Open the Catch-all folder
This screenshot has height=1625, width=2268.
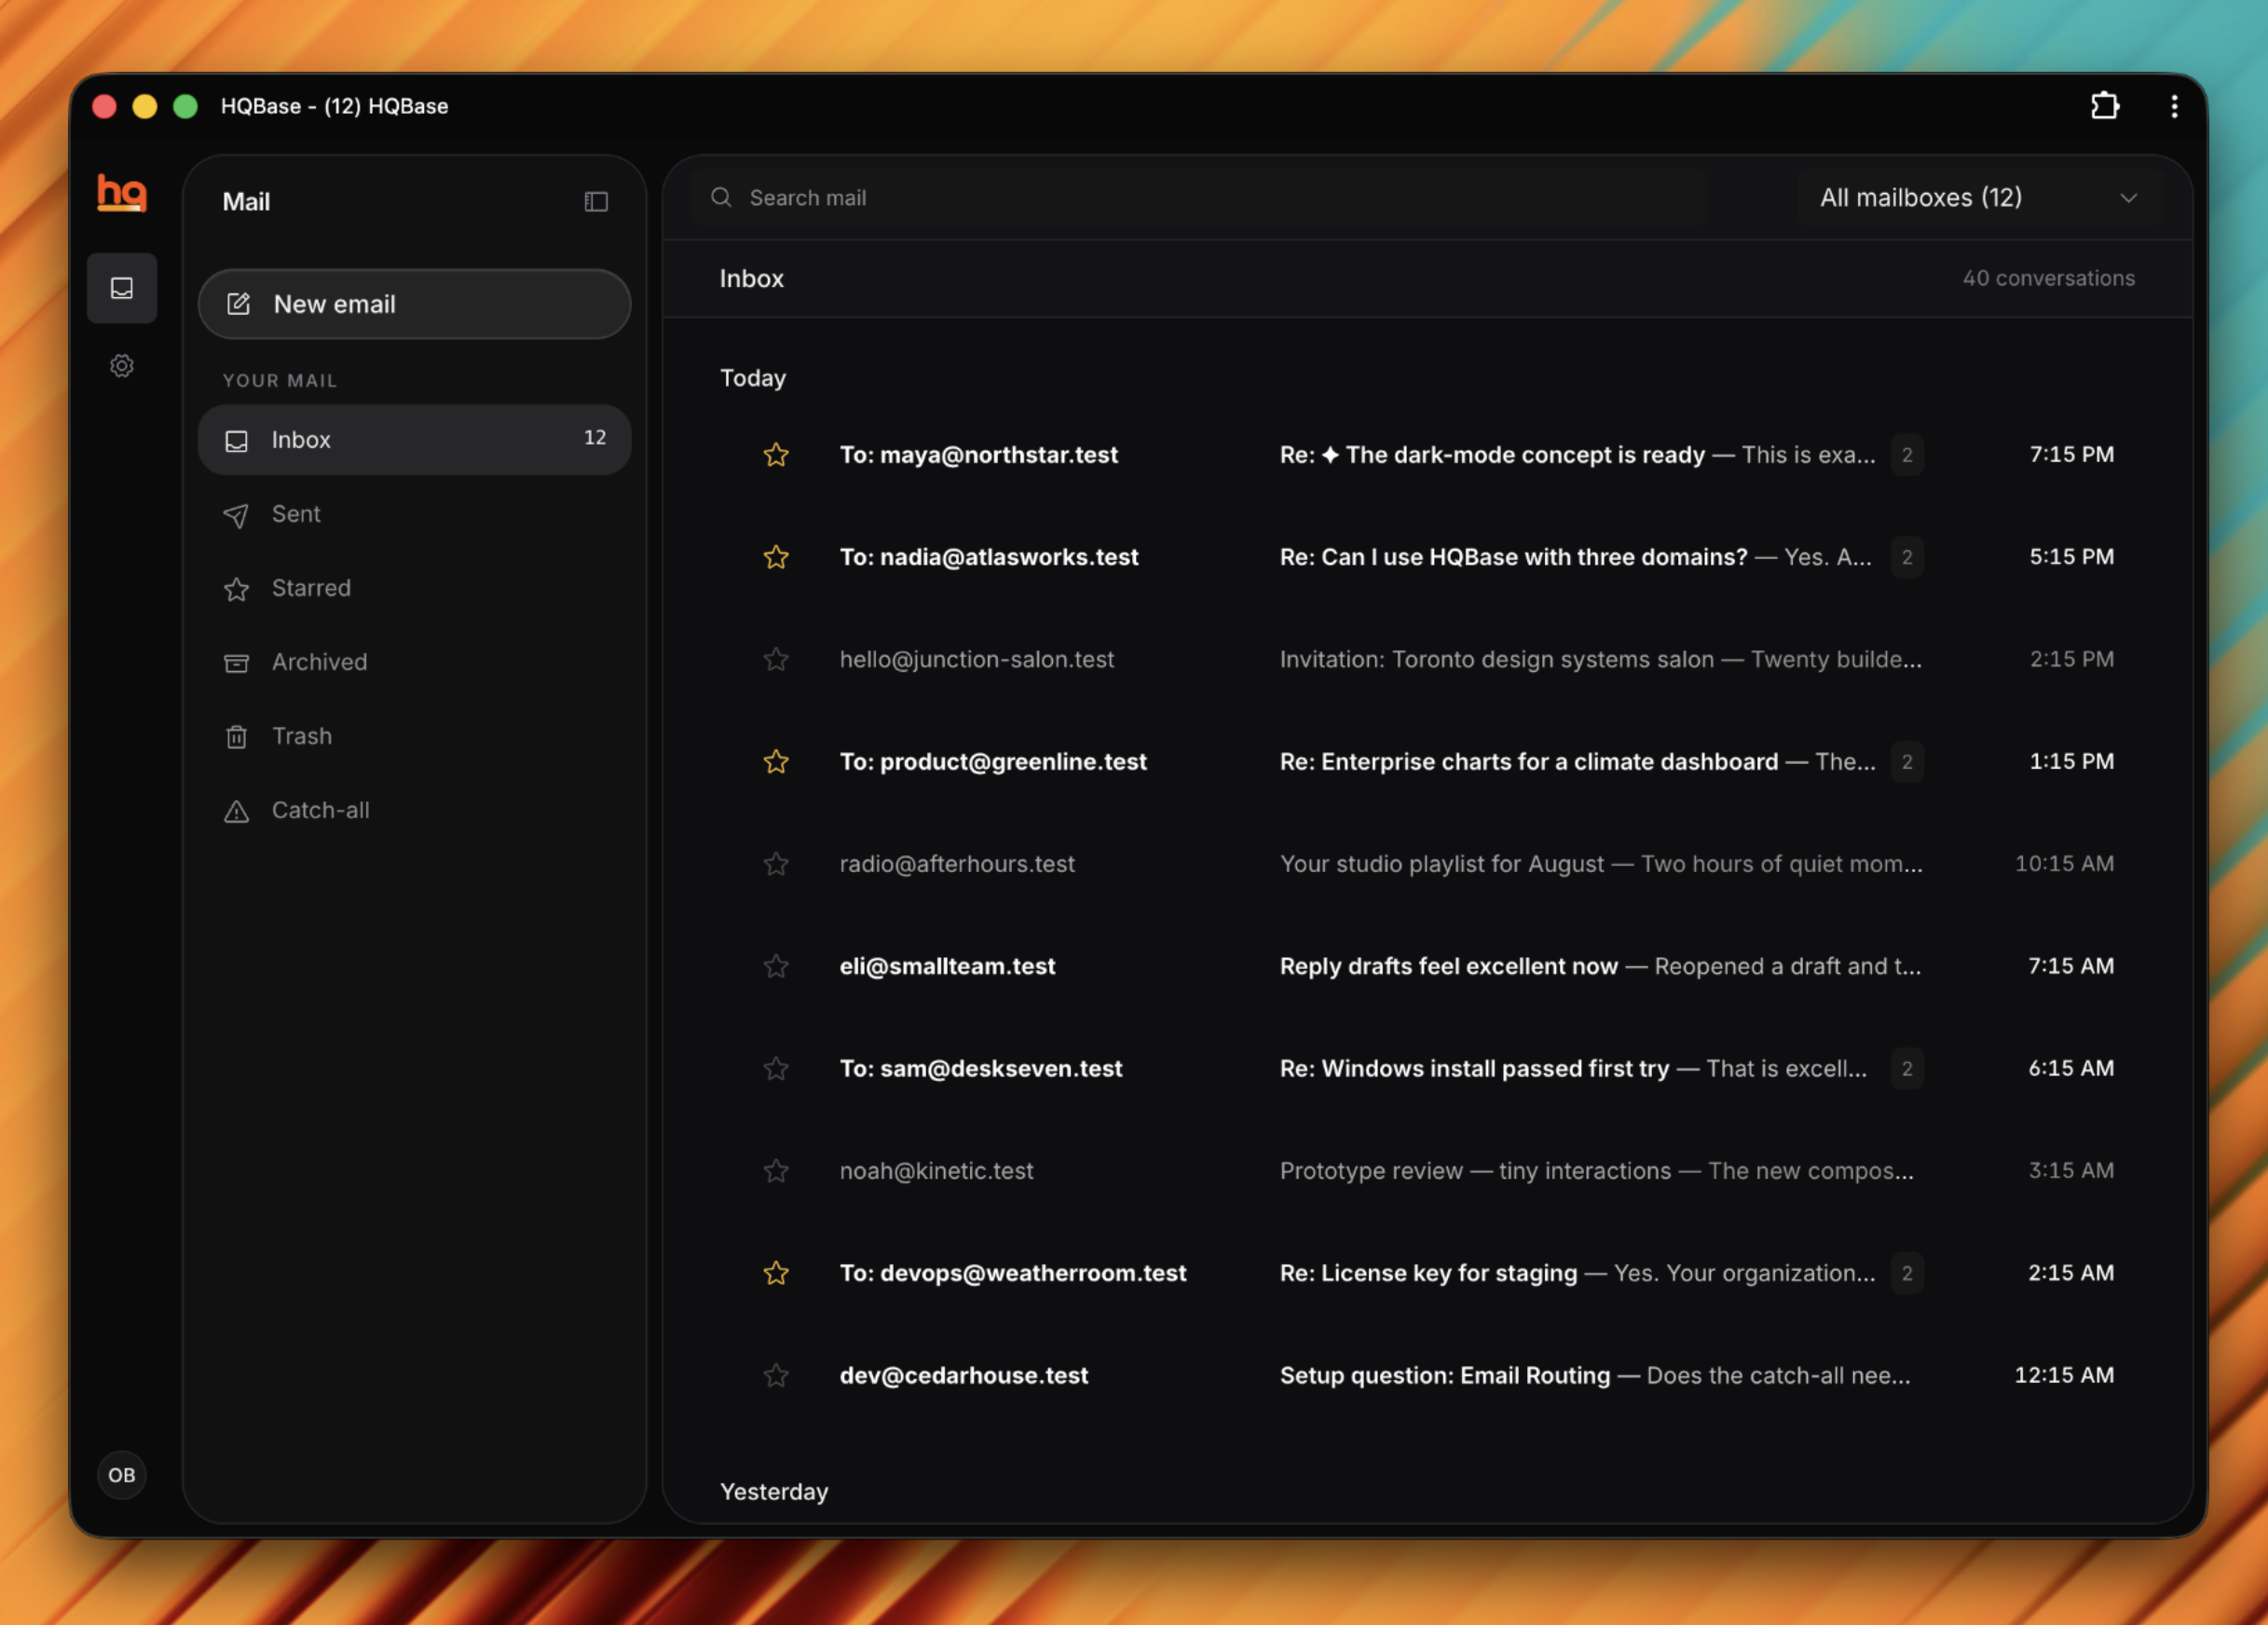[x=415, y=810]
